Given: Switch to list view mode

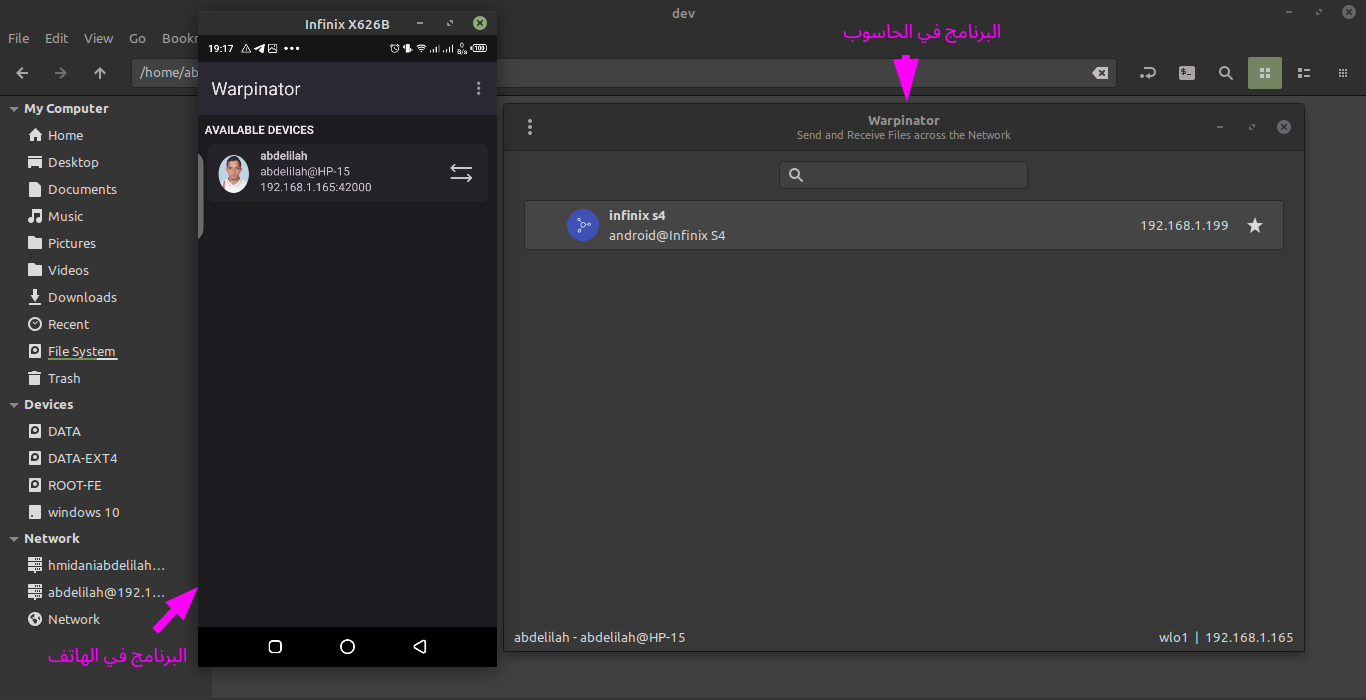Looking at the screenshot, I should pyautogui.click(x=1304, y=73).
